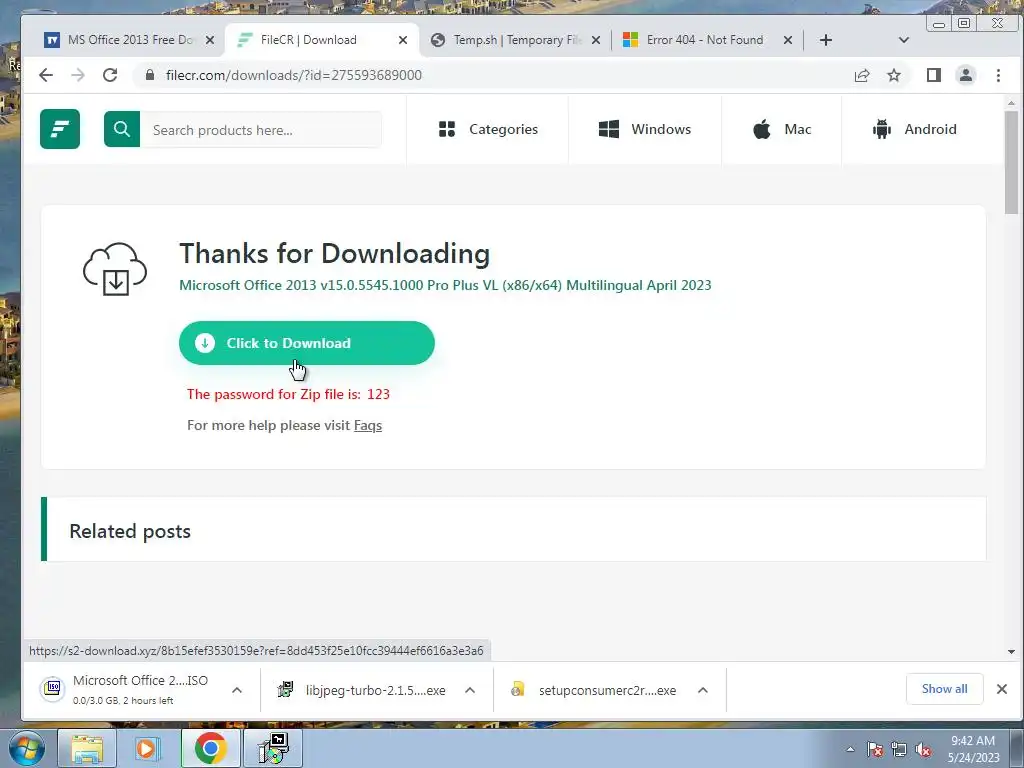Open Windows Explorer from taskbar

pos(87,748)
